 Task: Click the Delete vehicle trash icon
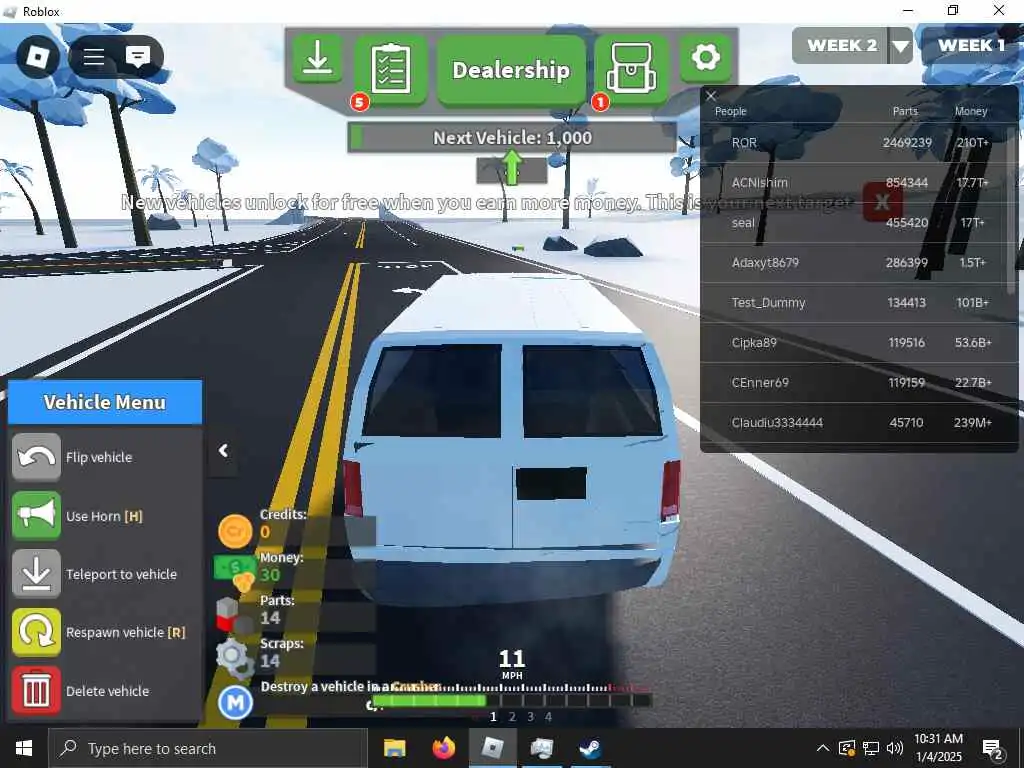point(37,691)
